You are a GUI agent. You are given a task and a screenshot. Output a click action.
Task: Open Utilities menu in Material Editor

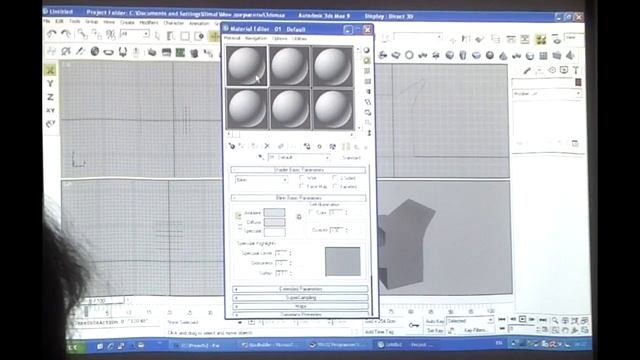click(x=300, y=38)
